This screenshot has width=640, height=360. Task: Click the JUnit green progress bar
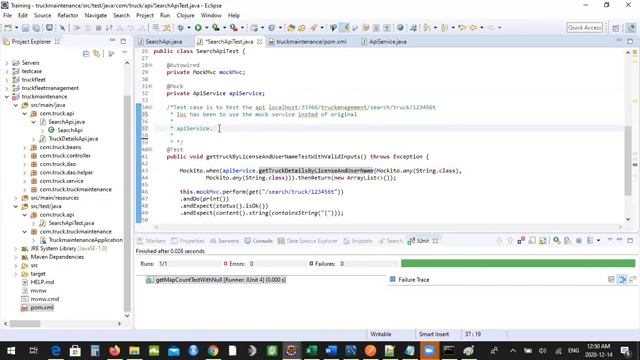[x=518, y=264]
